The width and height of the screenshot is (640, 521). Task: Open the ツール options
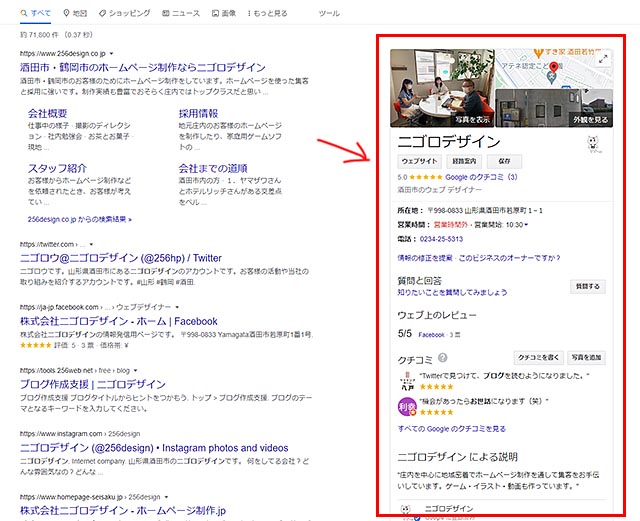coord(329,13)
